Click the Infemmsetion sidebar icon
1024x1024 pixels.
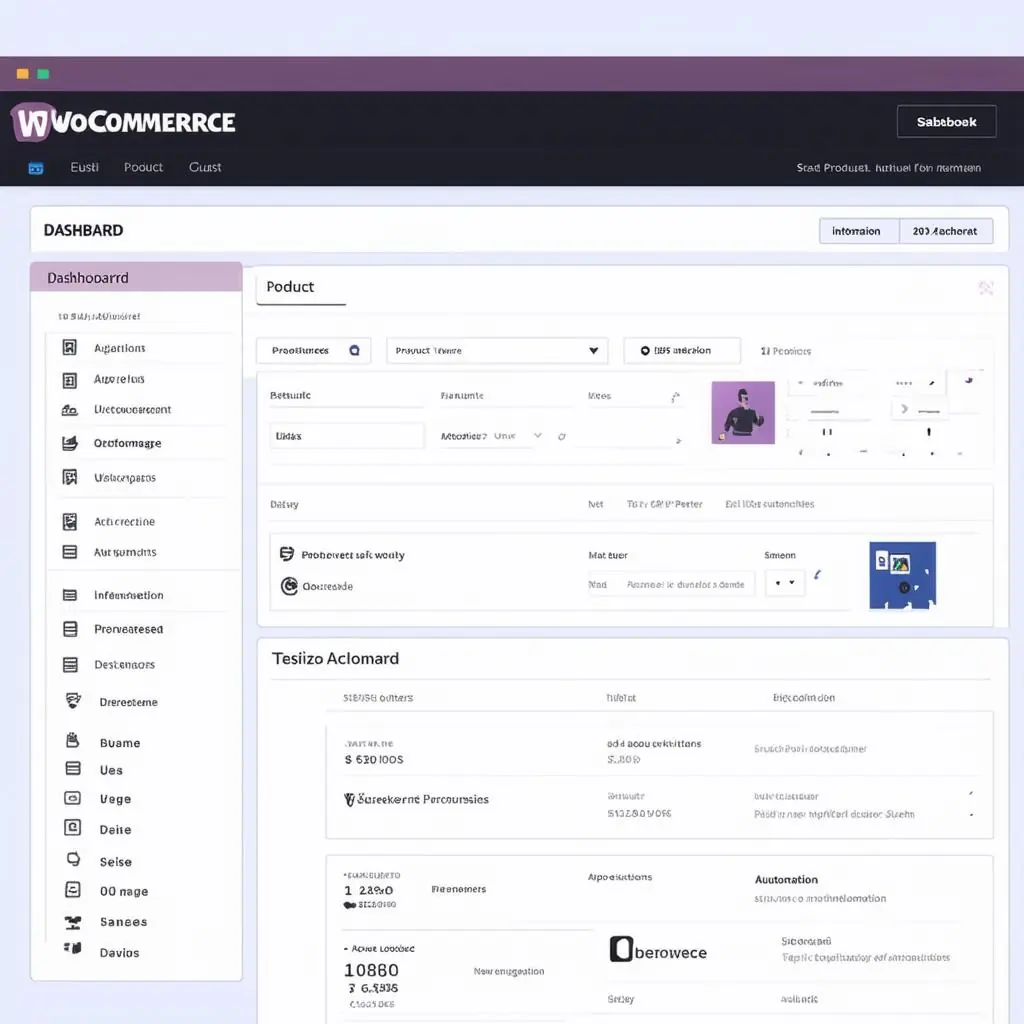70,595
